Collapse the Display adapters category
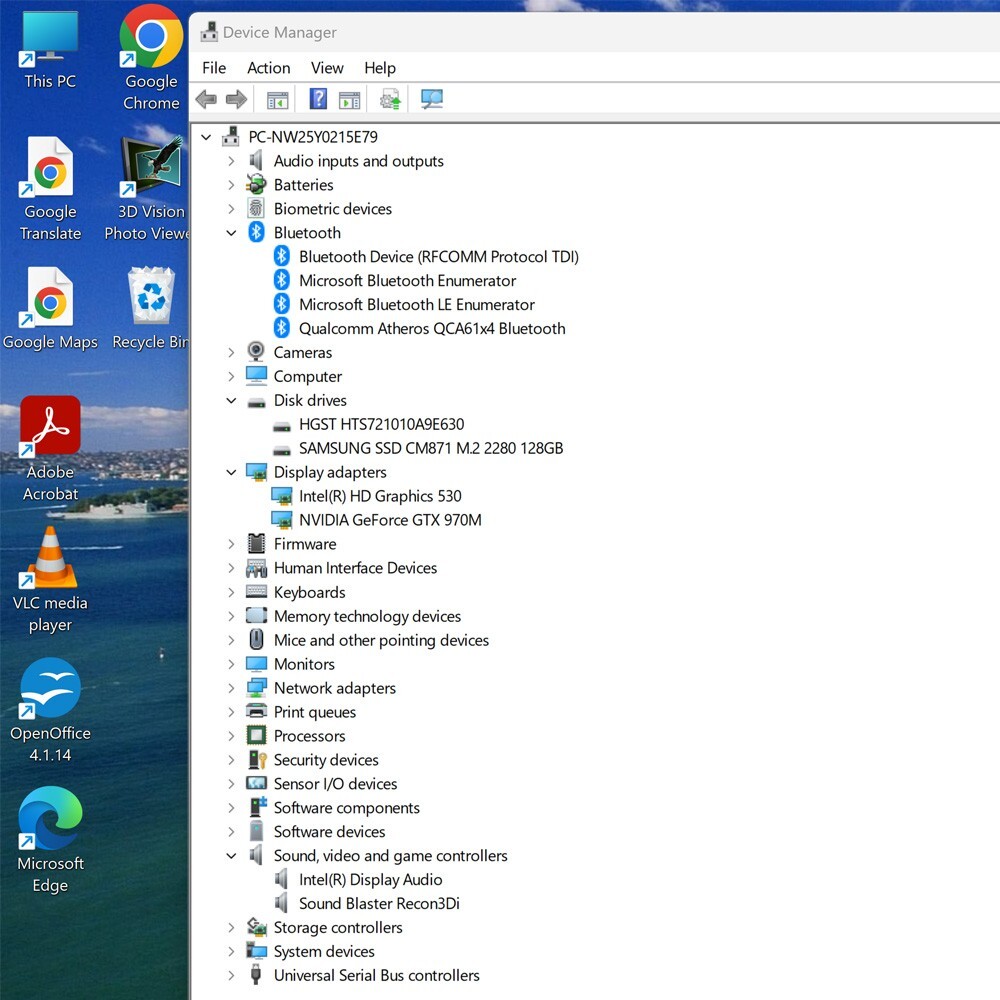 (232, 472)
